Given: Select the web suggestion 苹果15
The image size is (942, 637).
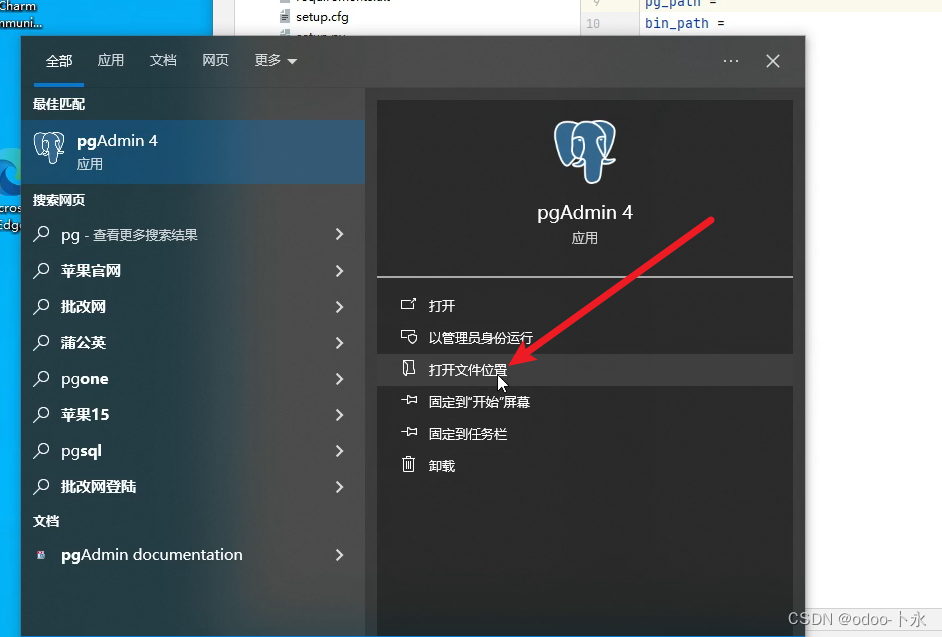Looking at the screenshot, I should tap(193, 415).
